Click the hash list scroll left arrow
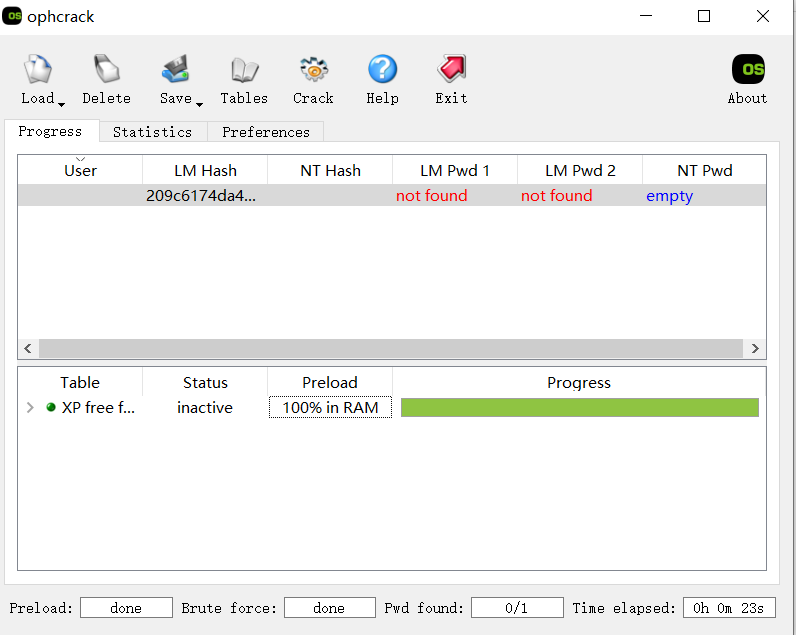Image resolution: width=796 pixels, height=635 pixels. (28, 348)
